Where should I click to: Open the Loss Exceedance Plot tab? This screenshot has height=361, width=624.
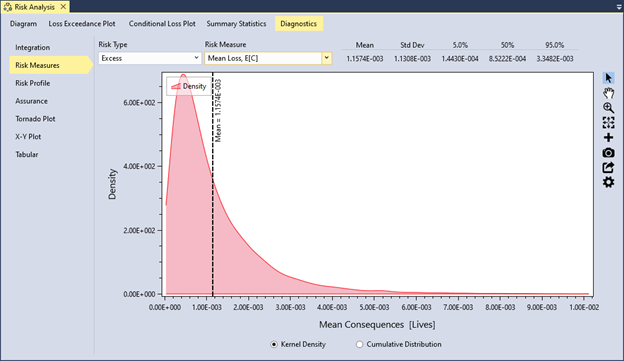tap(82, 23)
